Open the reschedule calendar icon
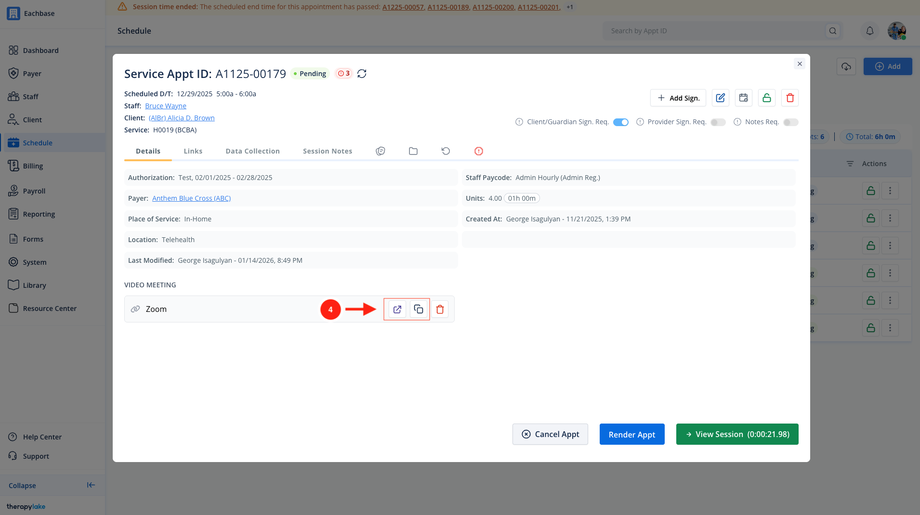Image resolution: width=920 pixels, height=515 pixels. pyautogui.click(x=743, y=98)
